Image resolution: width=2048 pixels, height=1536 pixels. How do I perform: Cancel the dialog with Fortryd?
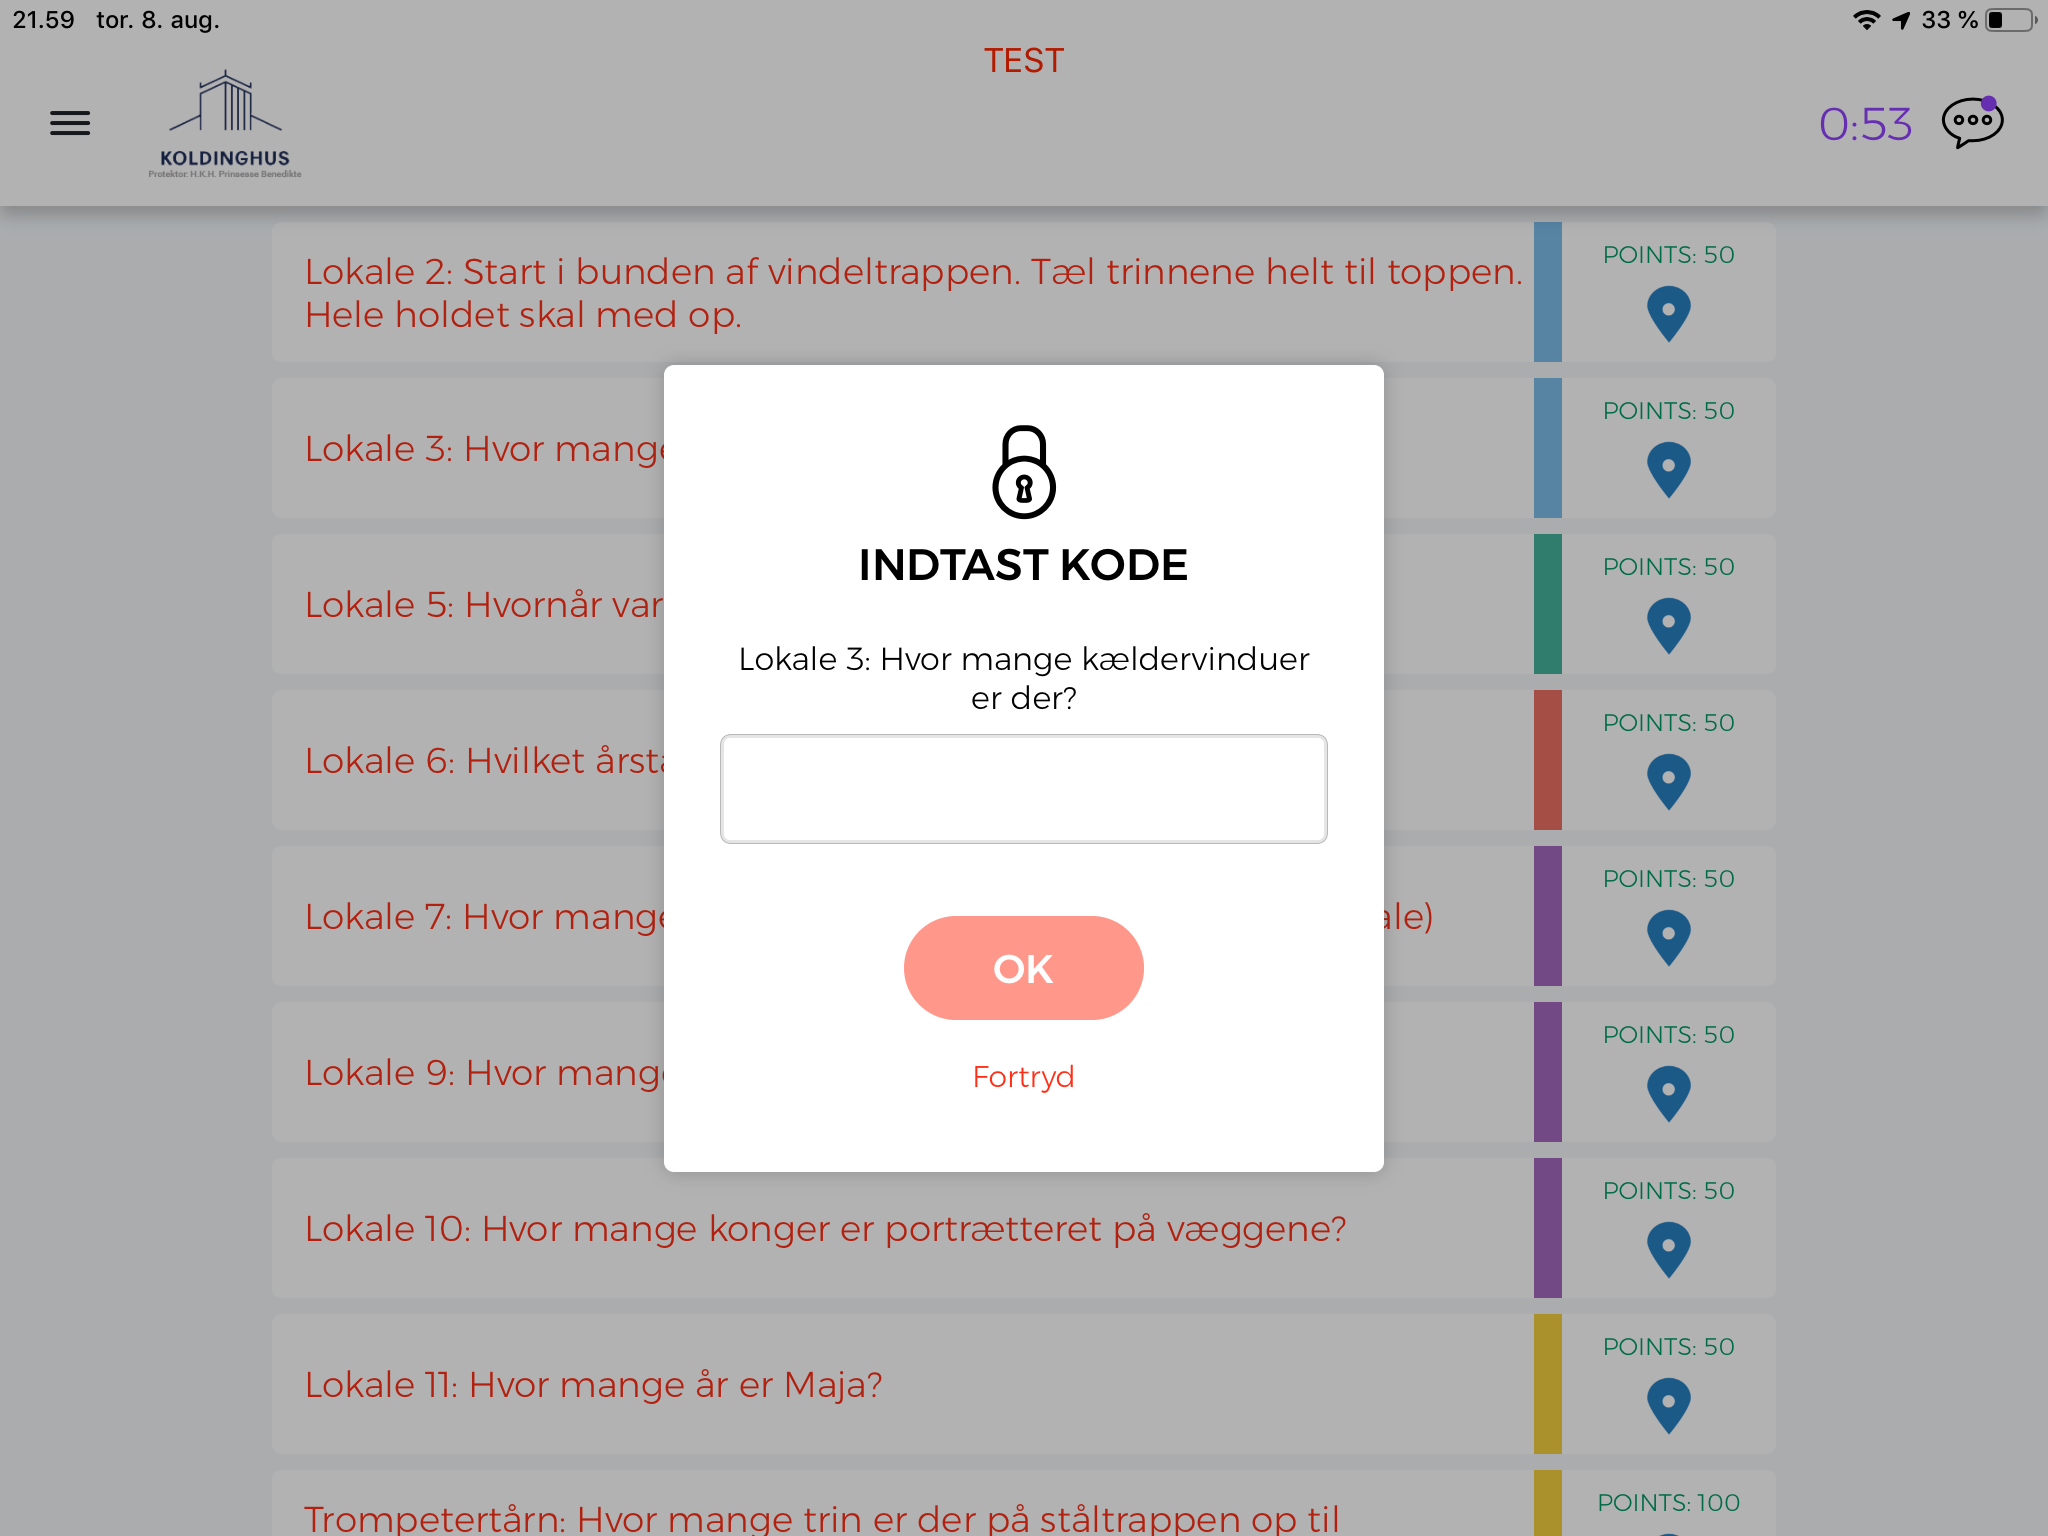click(1023, 1077)
